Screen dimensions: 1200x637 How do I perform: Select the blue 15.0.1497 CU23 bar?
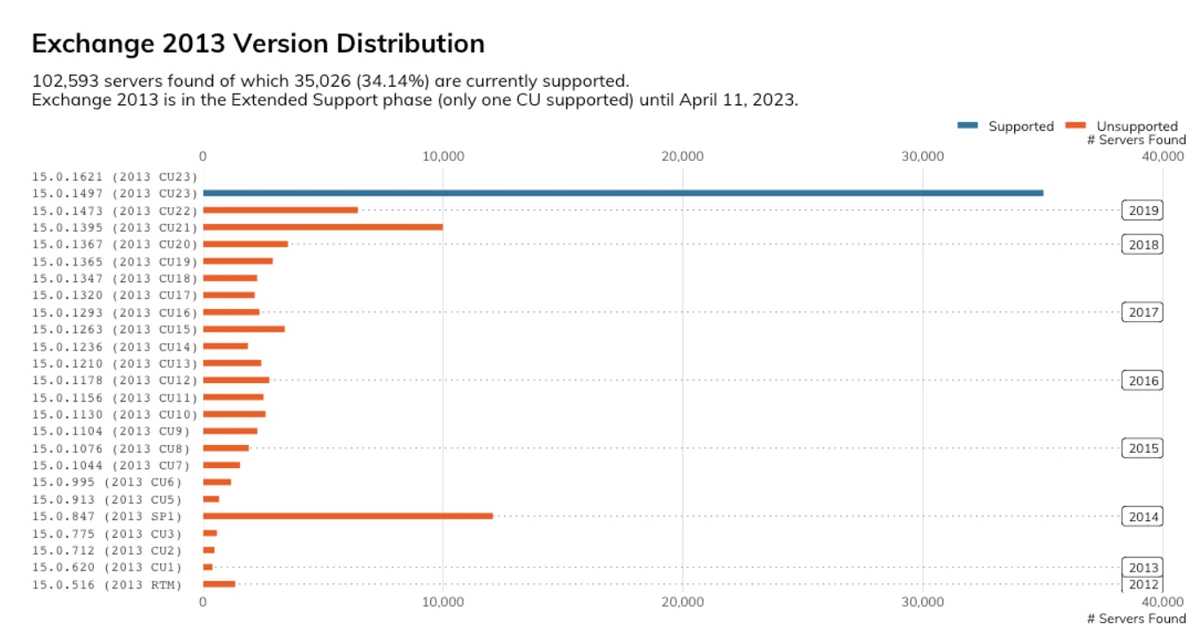point(622,193)
